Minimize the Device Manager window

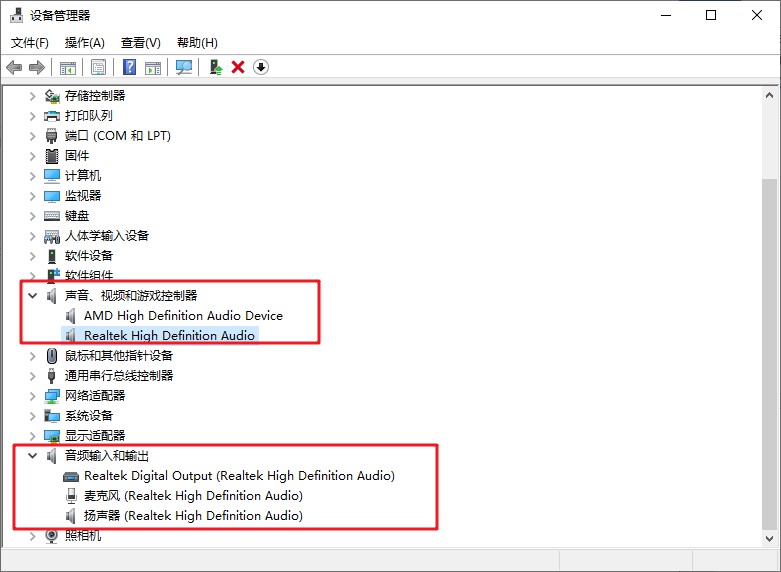click(666, 15)
